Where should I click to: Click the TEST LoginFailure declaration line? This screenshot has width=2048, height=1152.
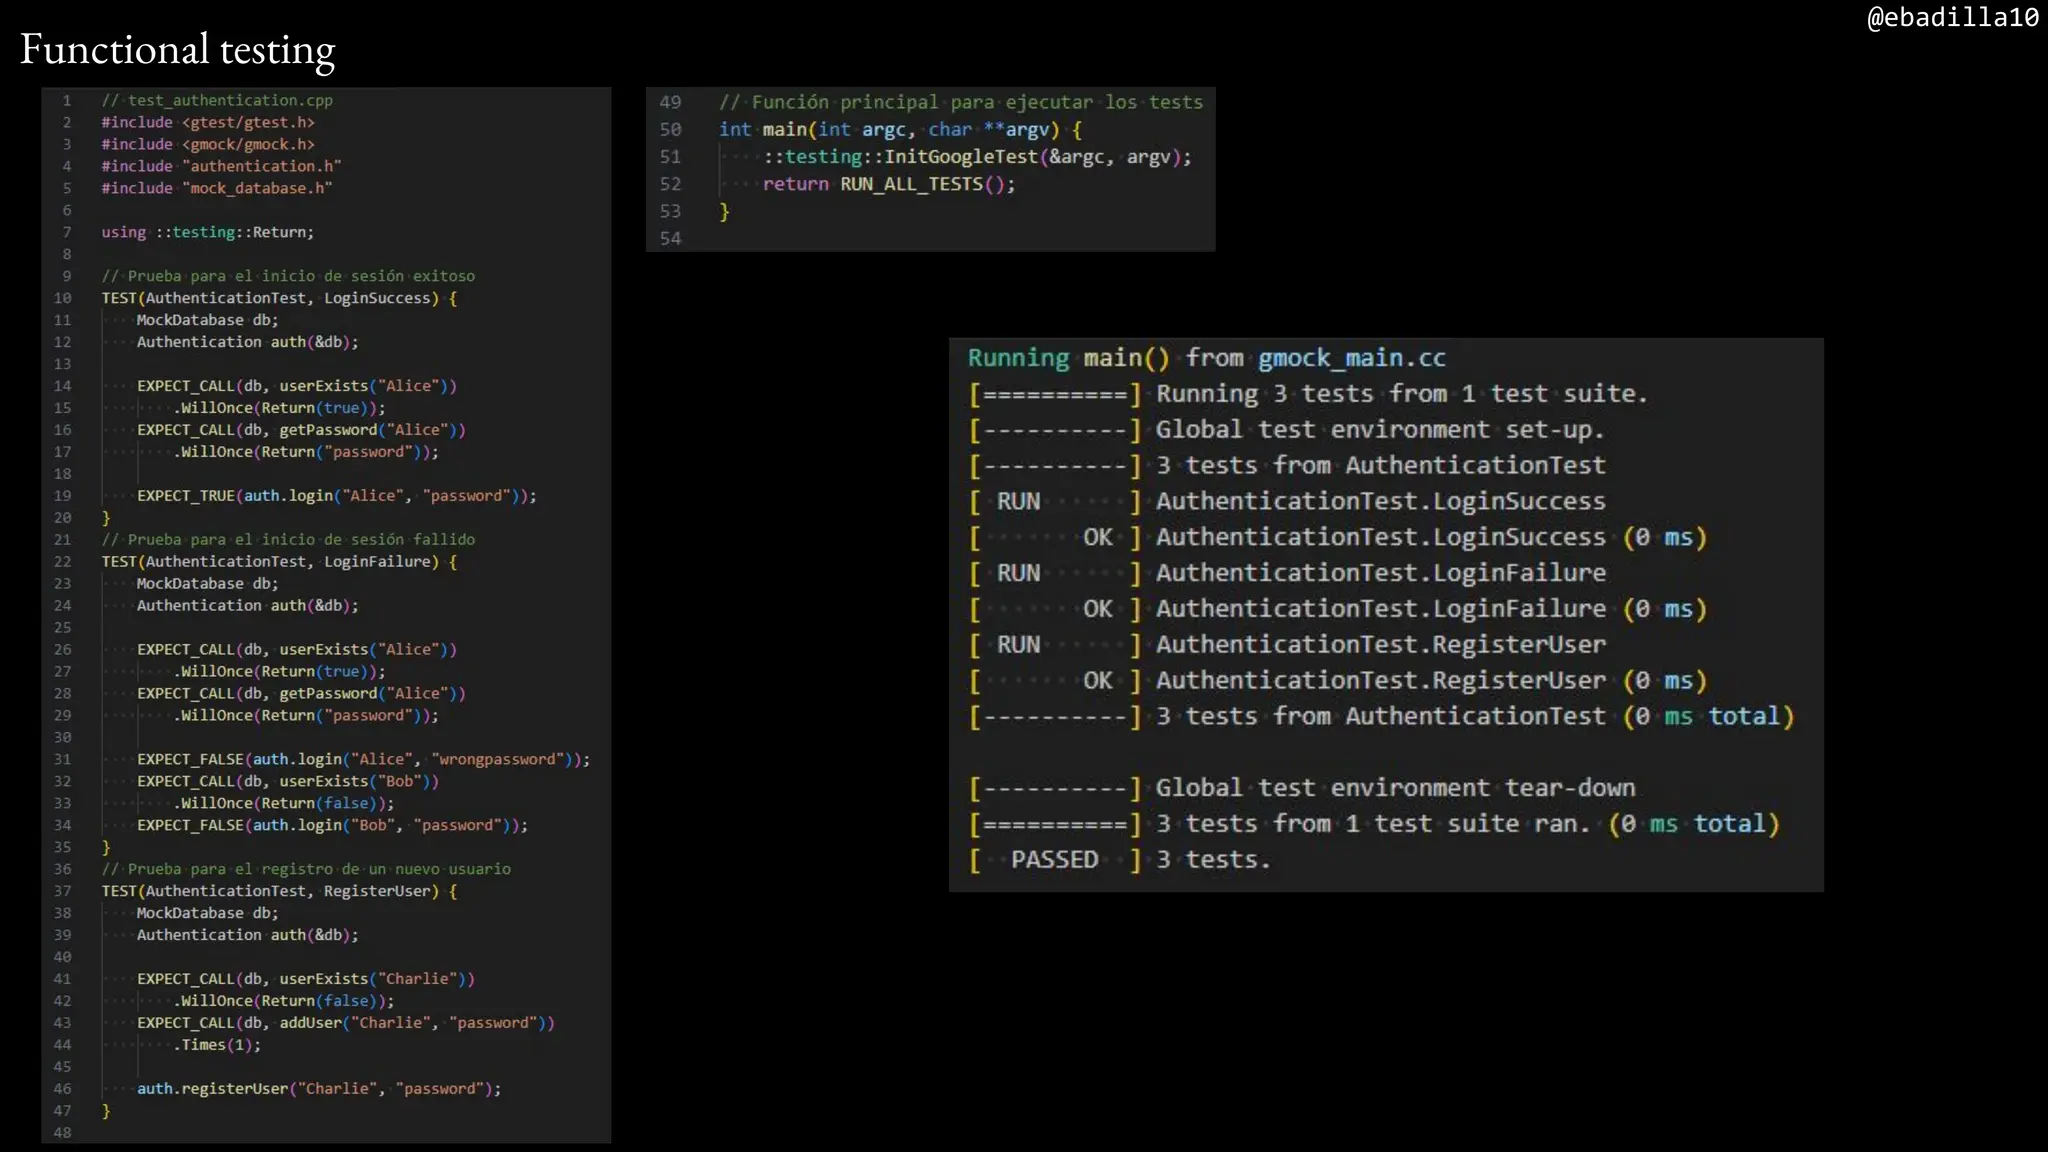[279, 562]
